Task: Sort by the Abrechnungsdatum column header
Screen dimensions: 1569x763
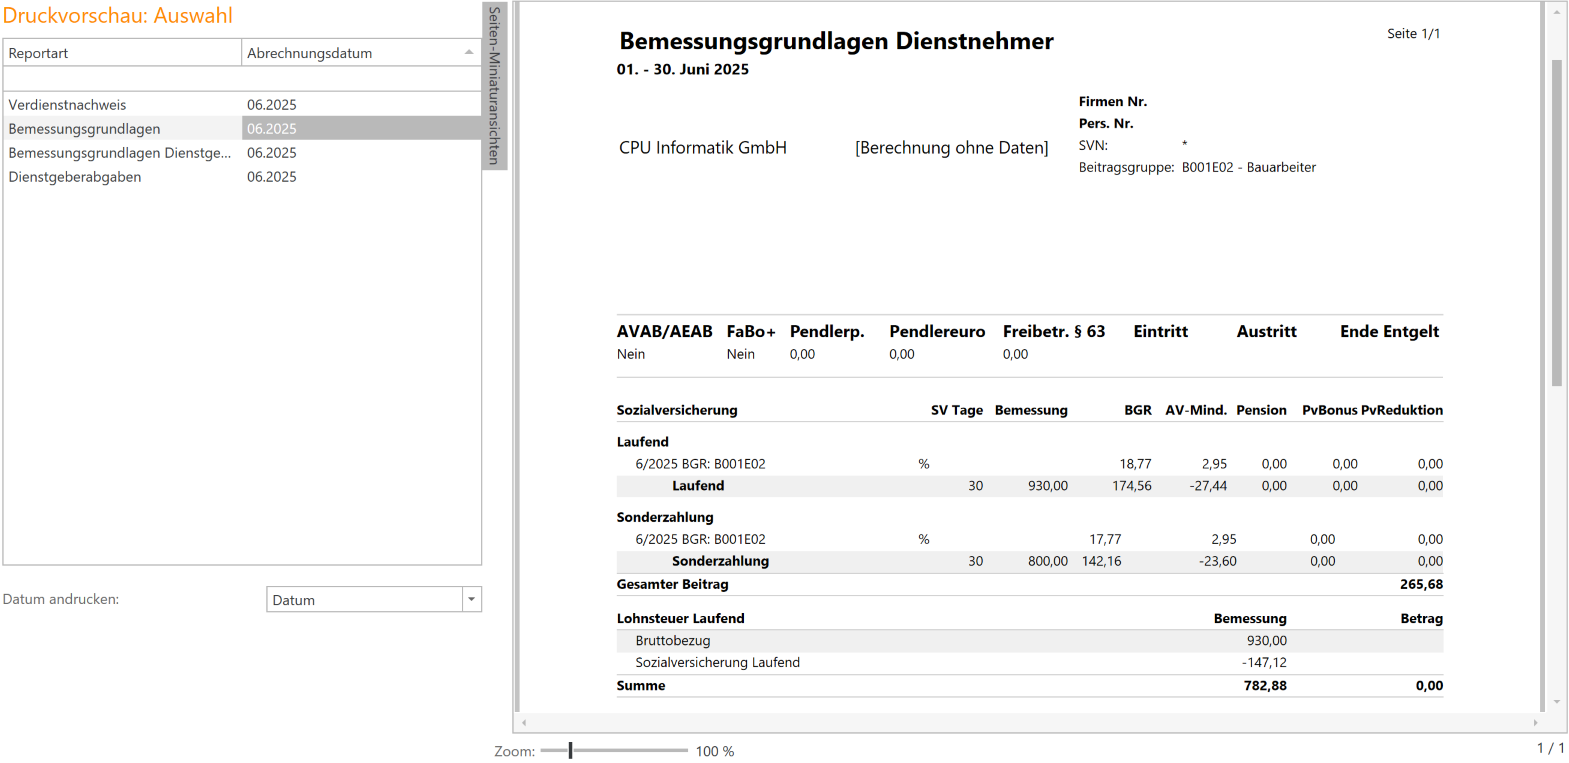Action: 361,53
